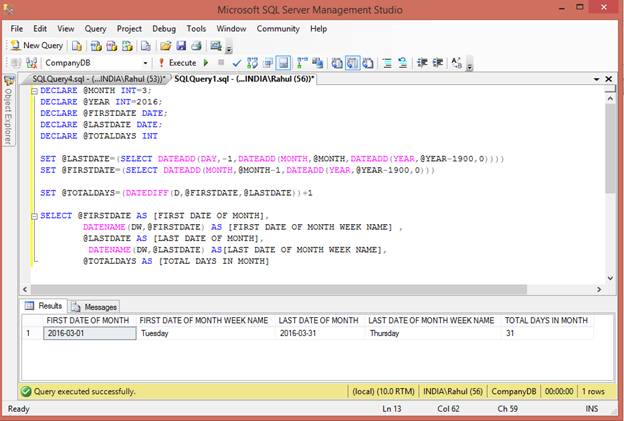Show the Messages tab

94,307
